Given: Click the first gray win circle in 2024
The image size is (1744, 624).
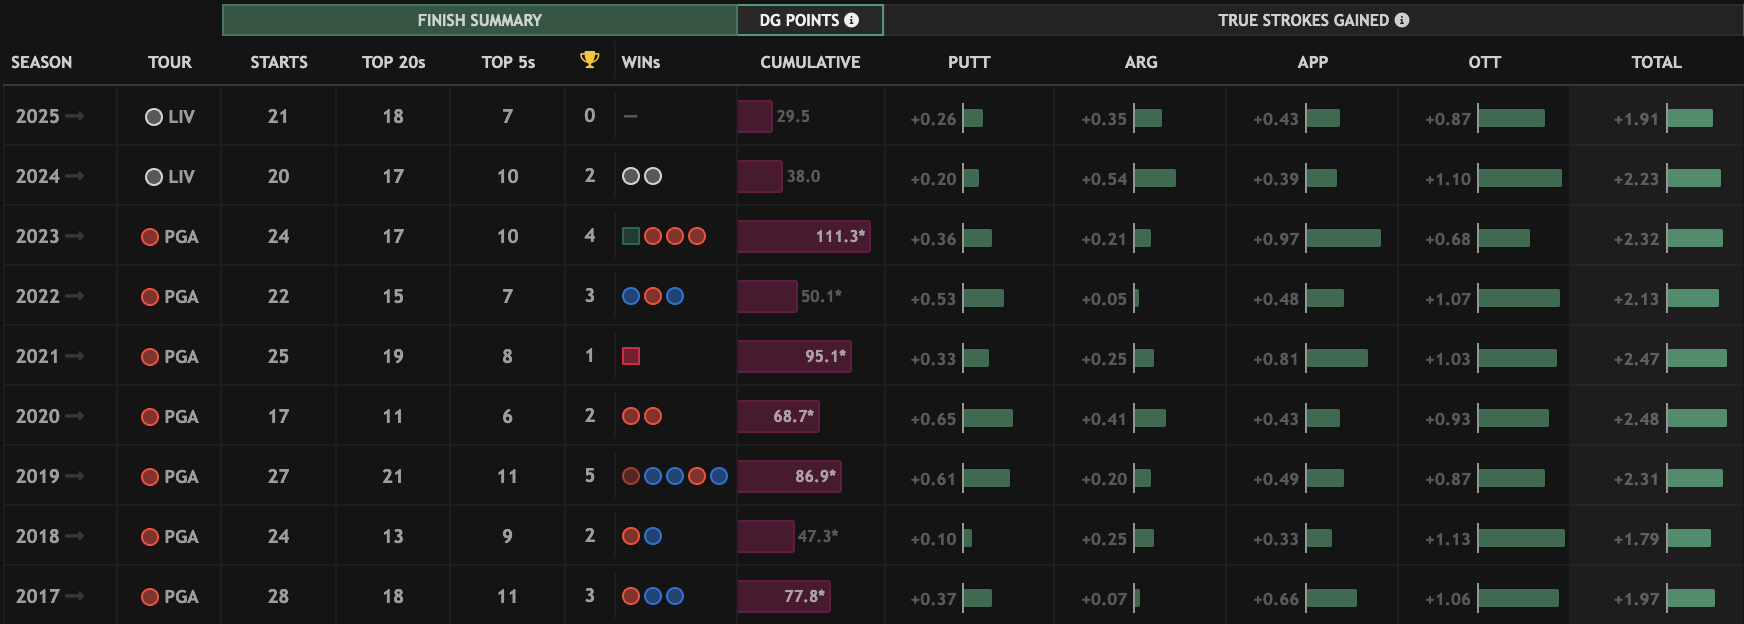Looking at the screenshot, I should pos(631,176).
